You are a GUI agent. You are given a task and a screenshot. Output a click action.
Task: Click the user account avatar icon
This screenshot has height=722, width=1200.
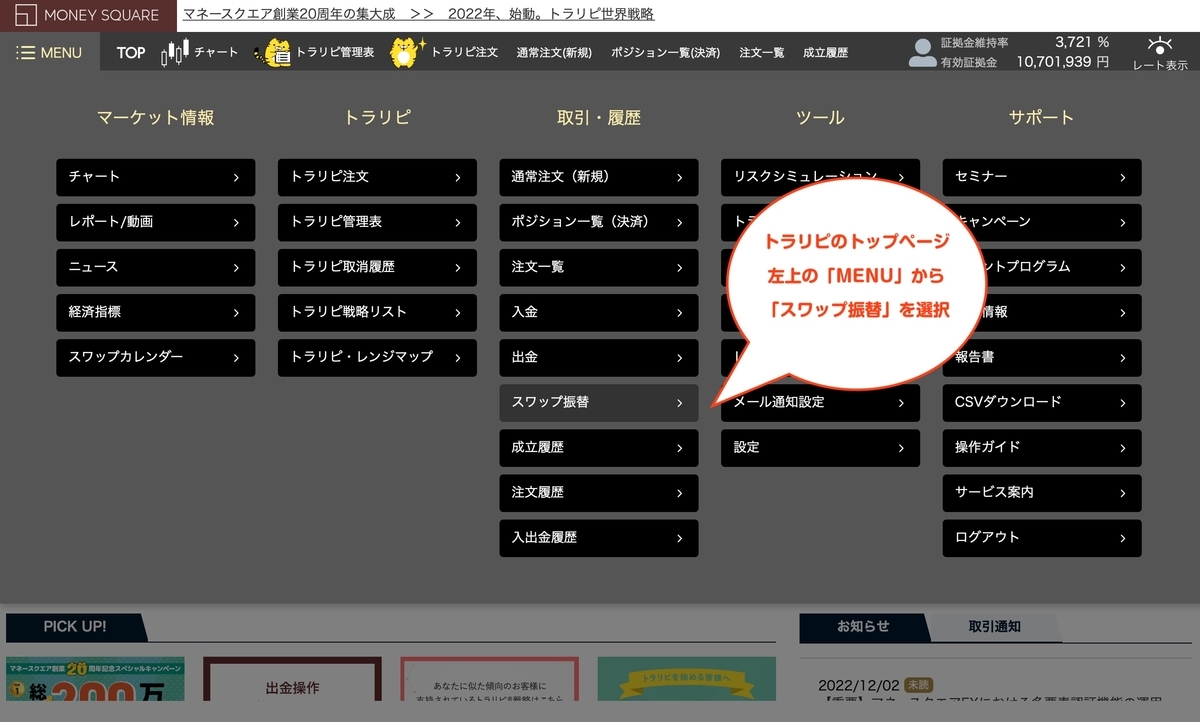pos(923,53)
